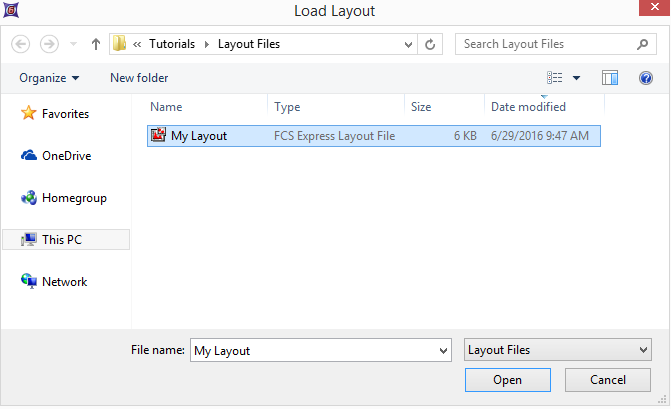This screenshot has width=671, height=409.
Task: Toggle the preview pane icon
Action: [x=611, y=78]
